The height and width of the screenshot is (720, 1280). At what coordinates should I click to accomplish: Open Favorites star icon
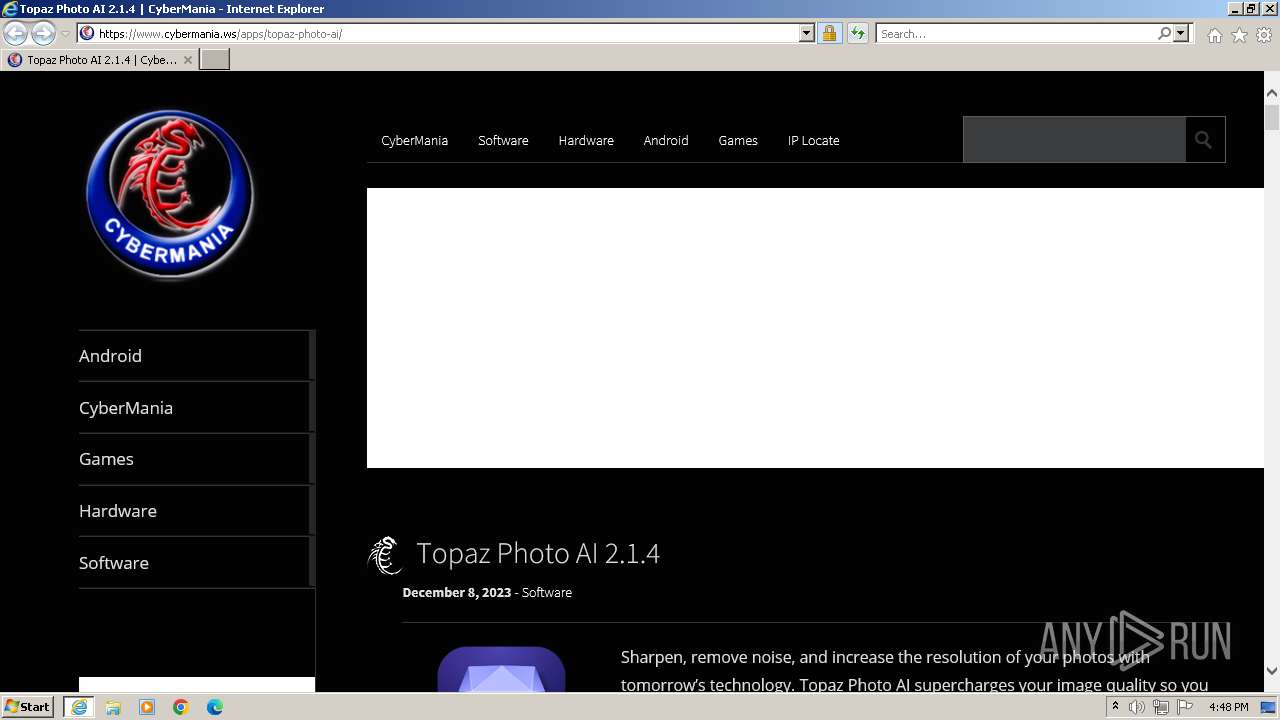(1239, 35)
